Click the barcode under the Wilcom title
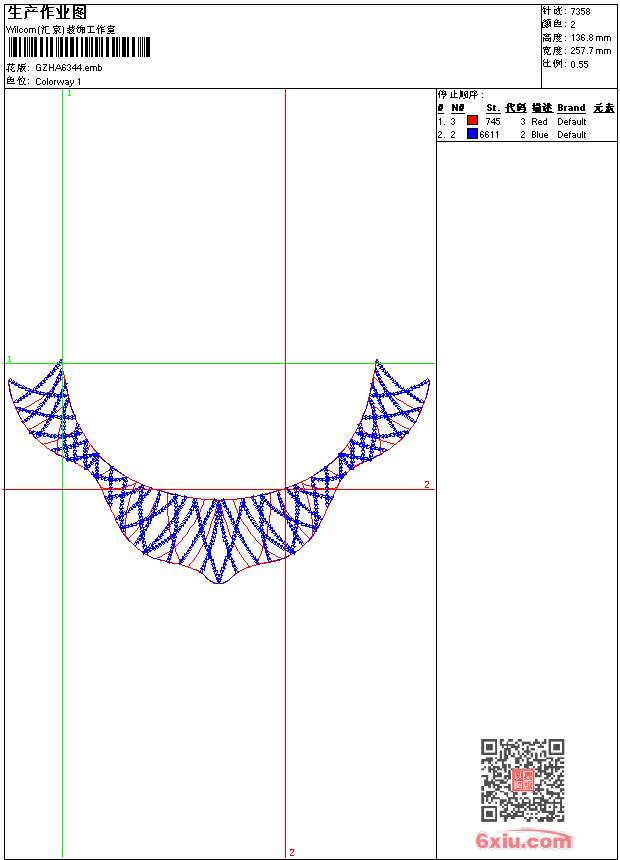620x860 pixels. tap(79, 47)
